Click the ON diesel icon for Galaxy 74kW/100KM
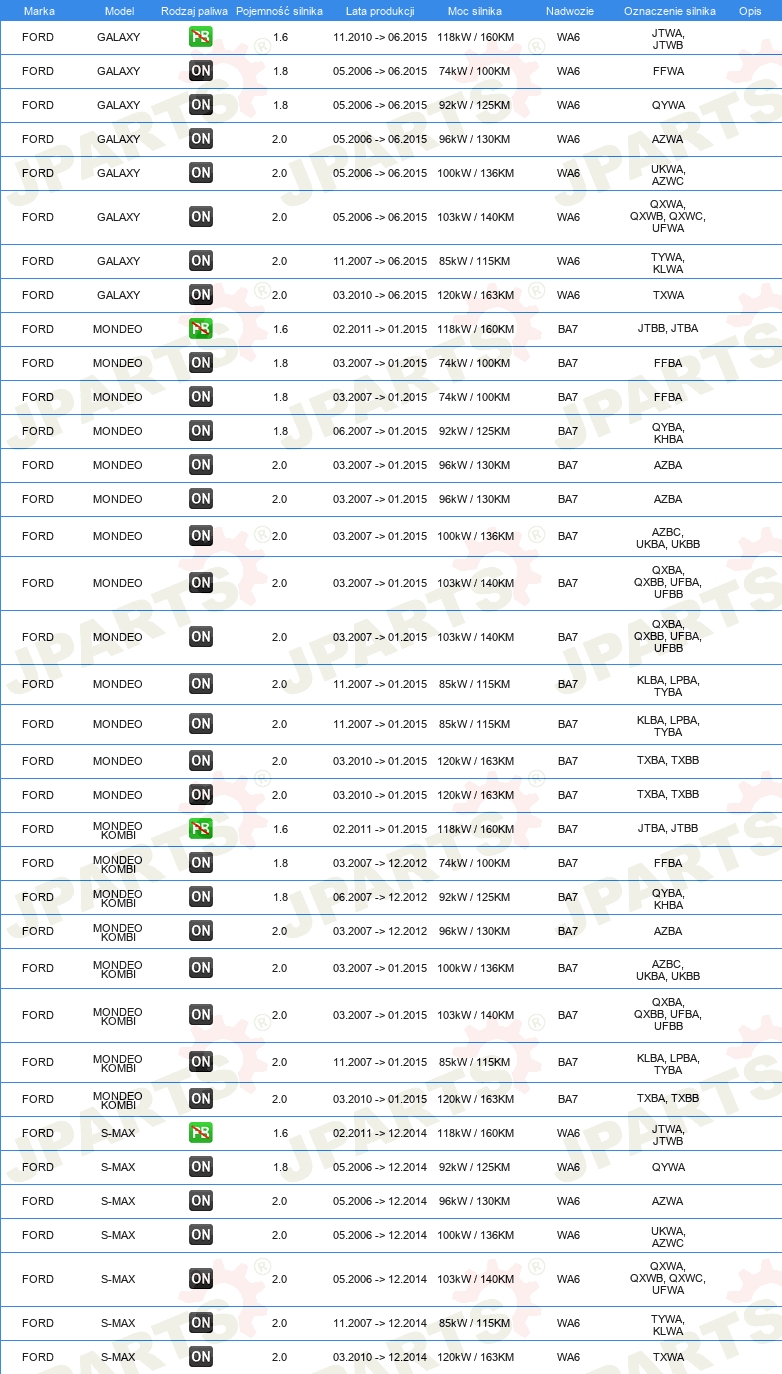782x1374 pixels. 201,71
